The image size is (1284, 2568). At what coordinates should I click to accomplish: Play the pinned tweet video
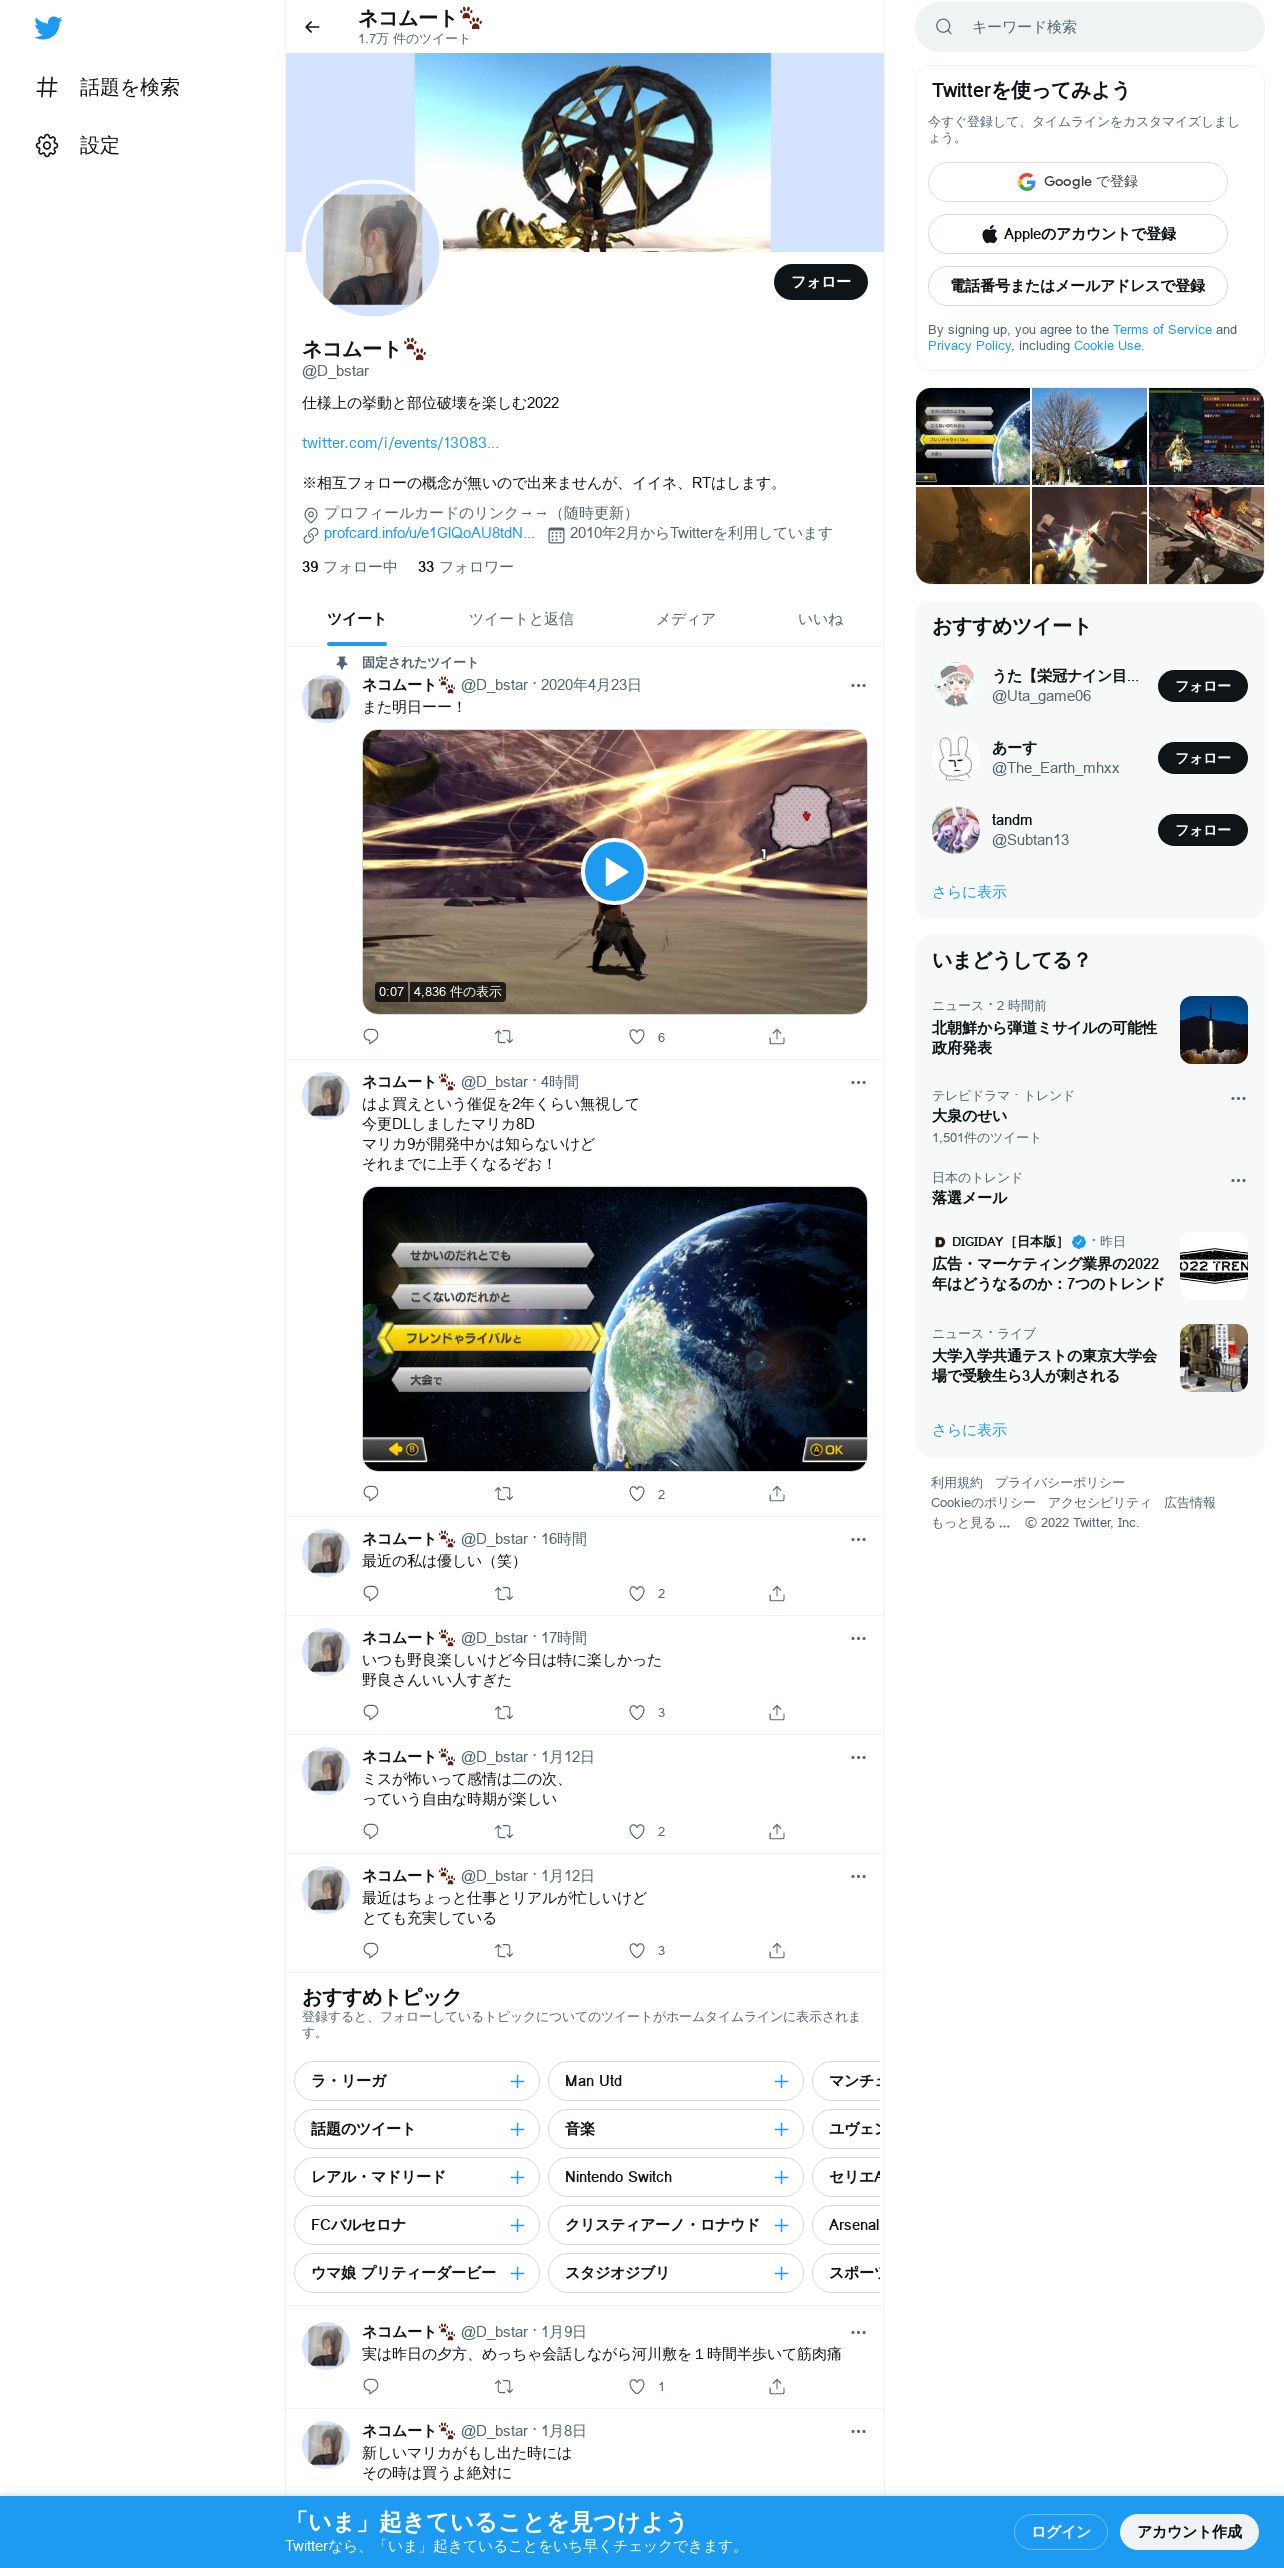614,872
